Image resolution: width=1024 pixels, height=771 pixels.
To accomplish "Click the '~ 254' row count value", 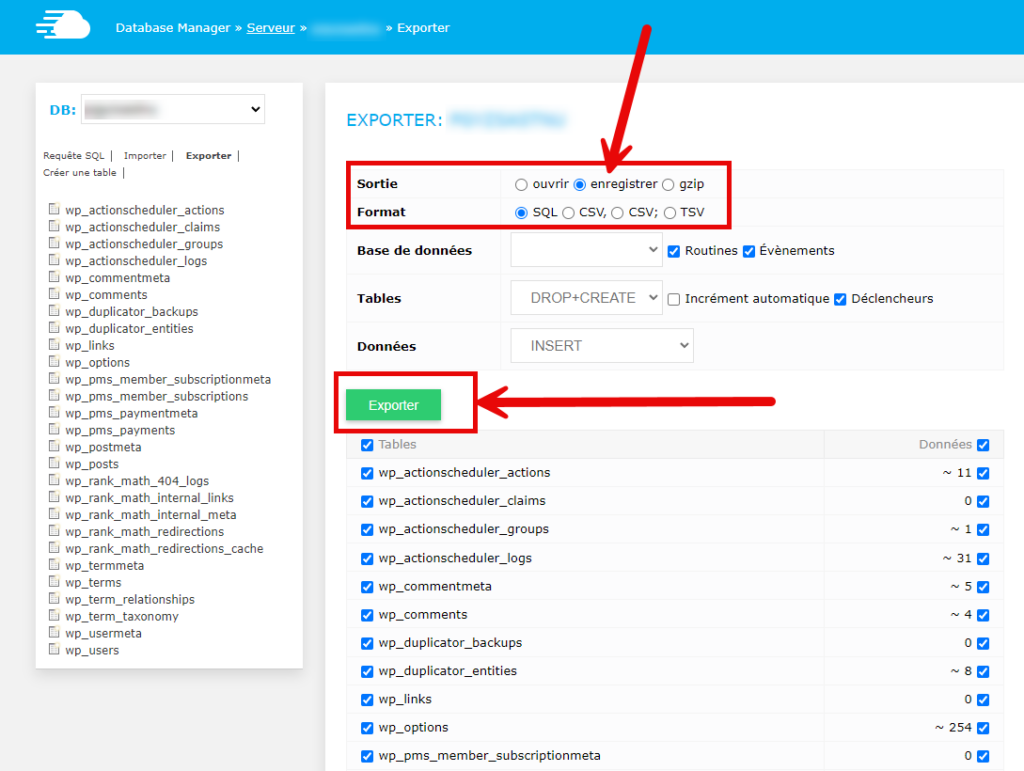I will click(x=953, y=727).
